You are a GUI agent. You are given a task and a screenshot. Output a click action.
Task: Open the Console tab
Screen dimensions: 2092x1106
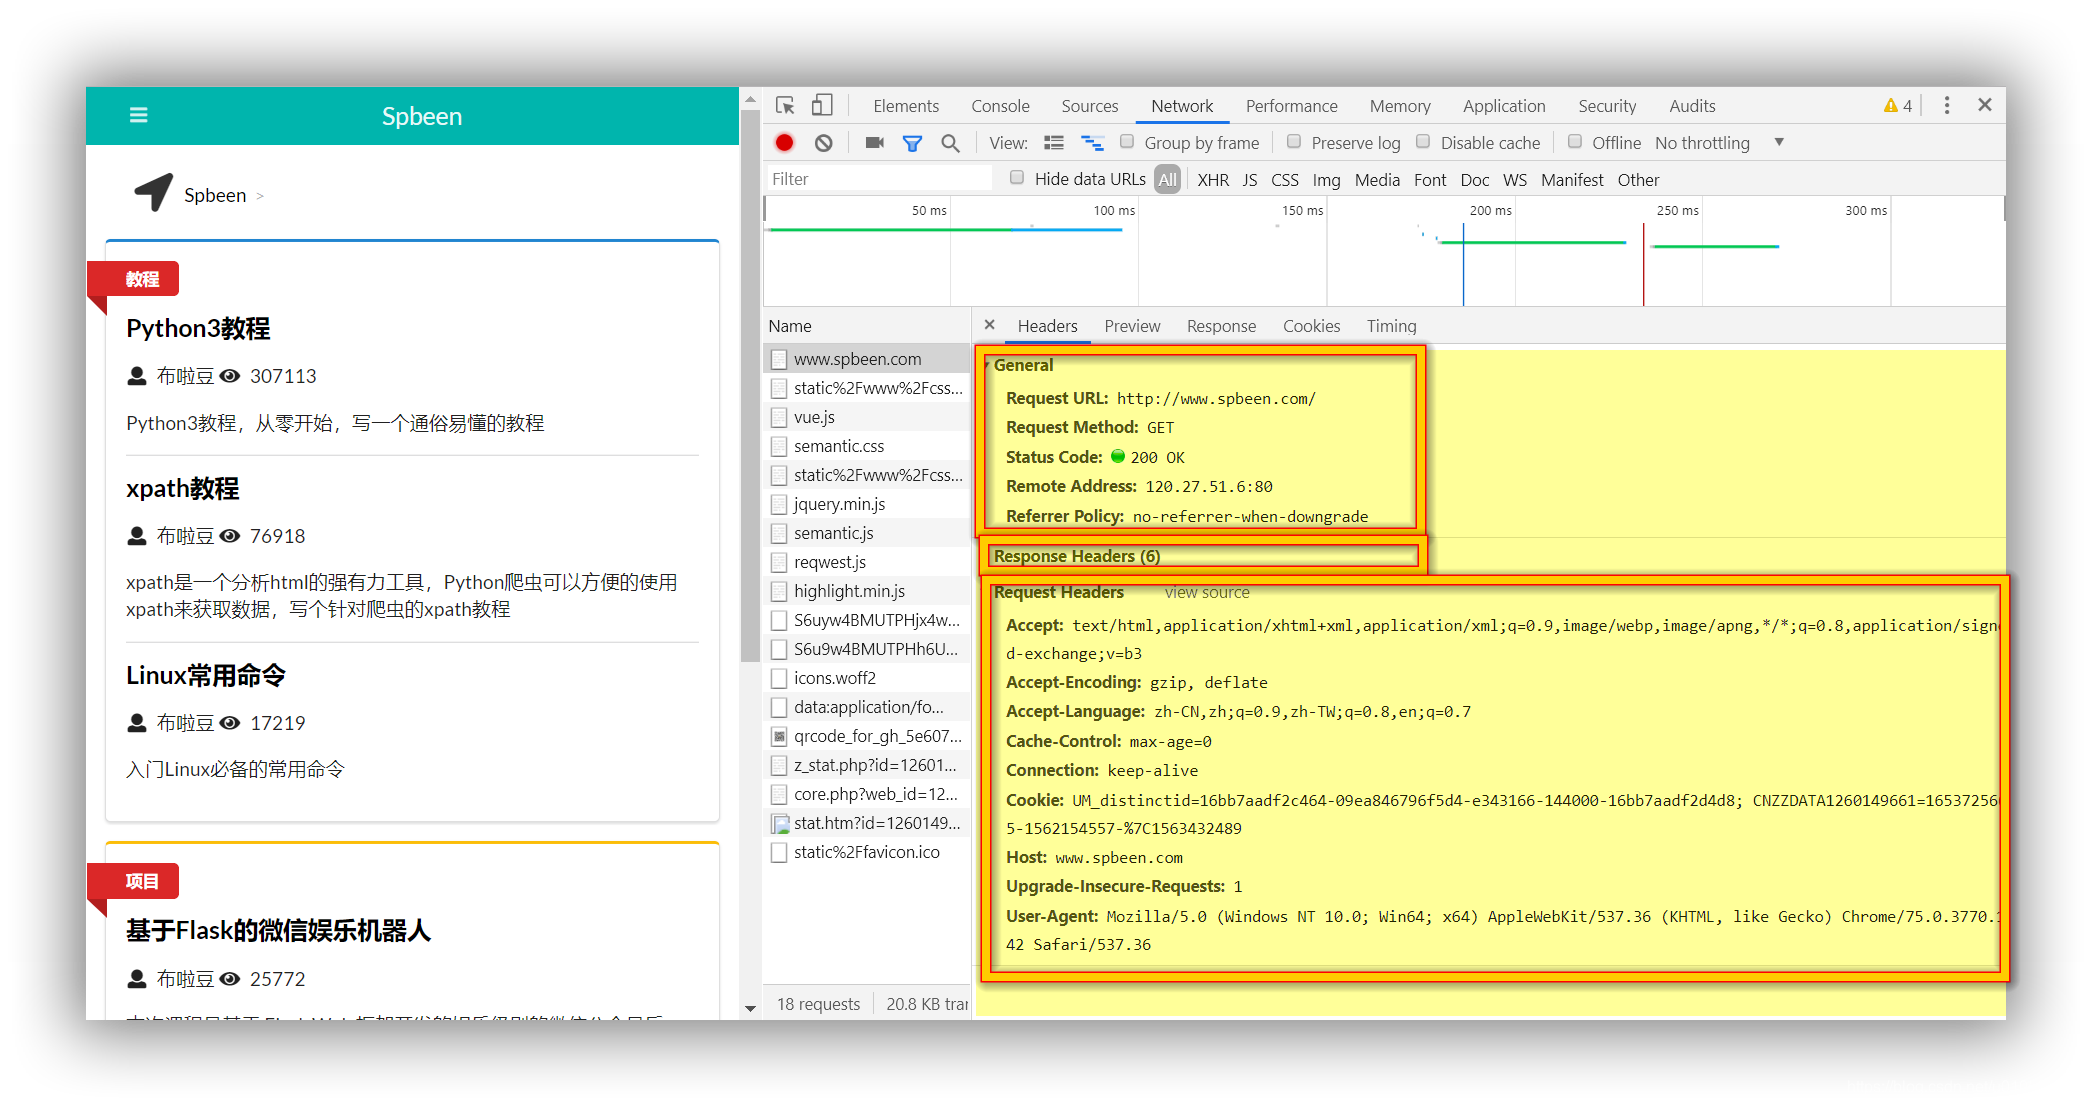pyautogui.click(x=1000, y=106)
